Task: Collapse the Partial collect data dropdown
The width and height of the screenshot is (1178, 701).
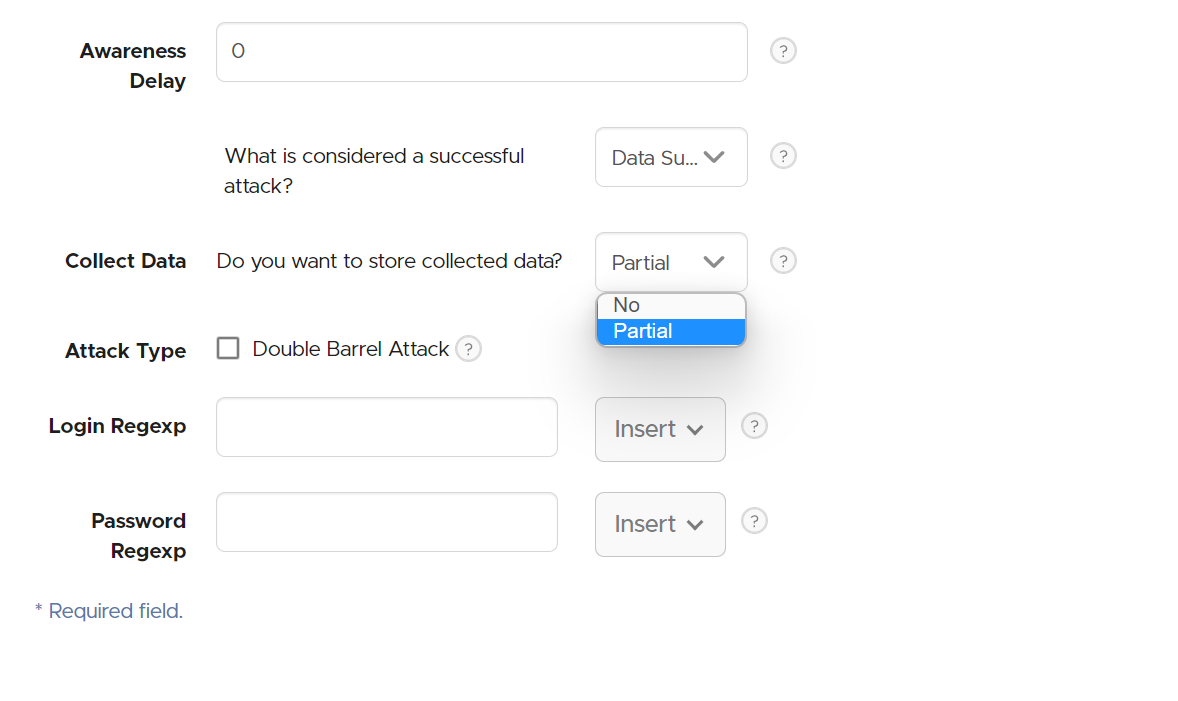Action: (671, 262)
